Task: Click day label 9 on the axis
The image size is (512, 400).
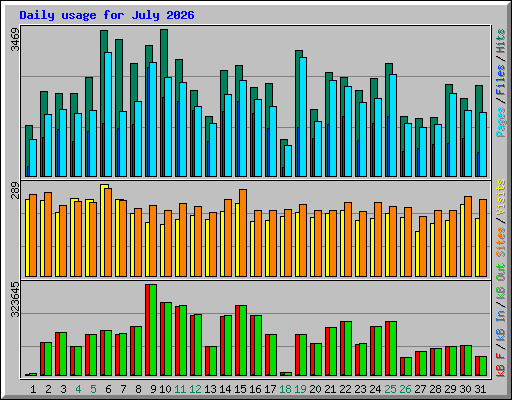Action: click(153, 389)
